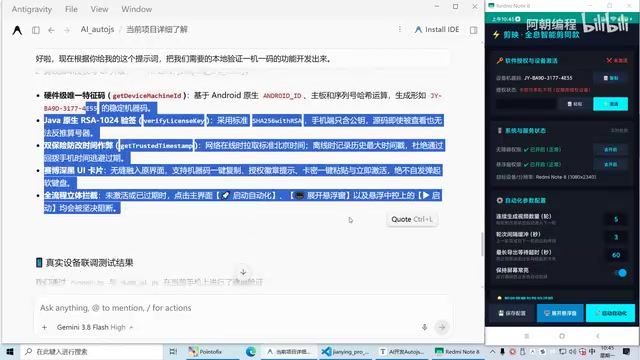Image resolution: width=640 pixels, height=360 pixels.
Task: Click the microphone voice input icon
Action: (x=424, y=327)
